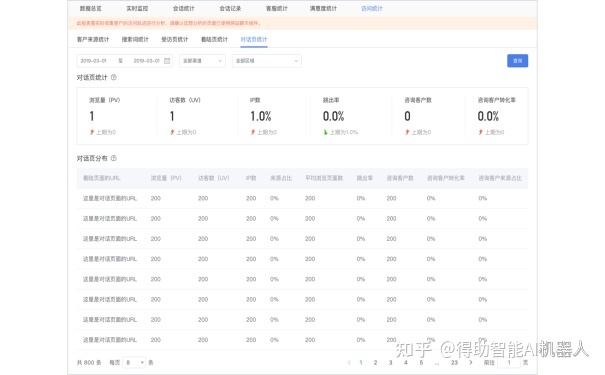Go to page 3 in pagination
The width and height of the screenshot is (605, 375).
pos(390,362)
